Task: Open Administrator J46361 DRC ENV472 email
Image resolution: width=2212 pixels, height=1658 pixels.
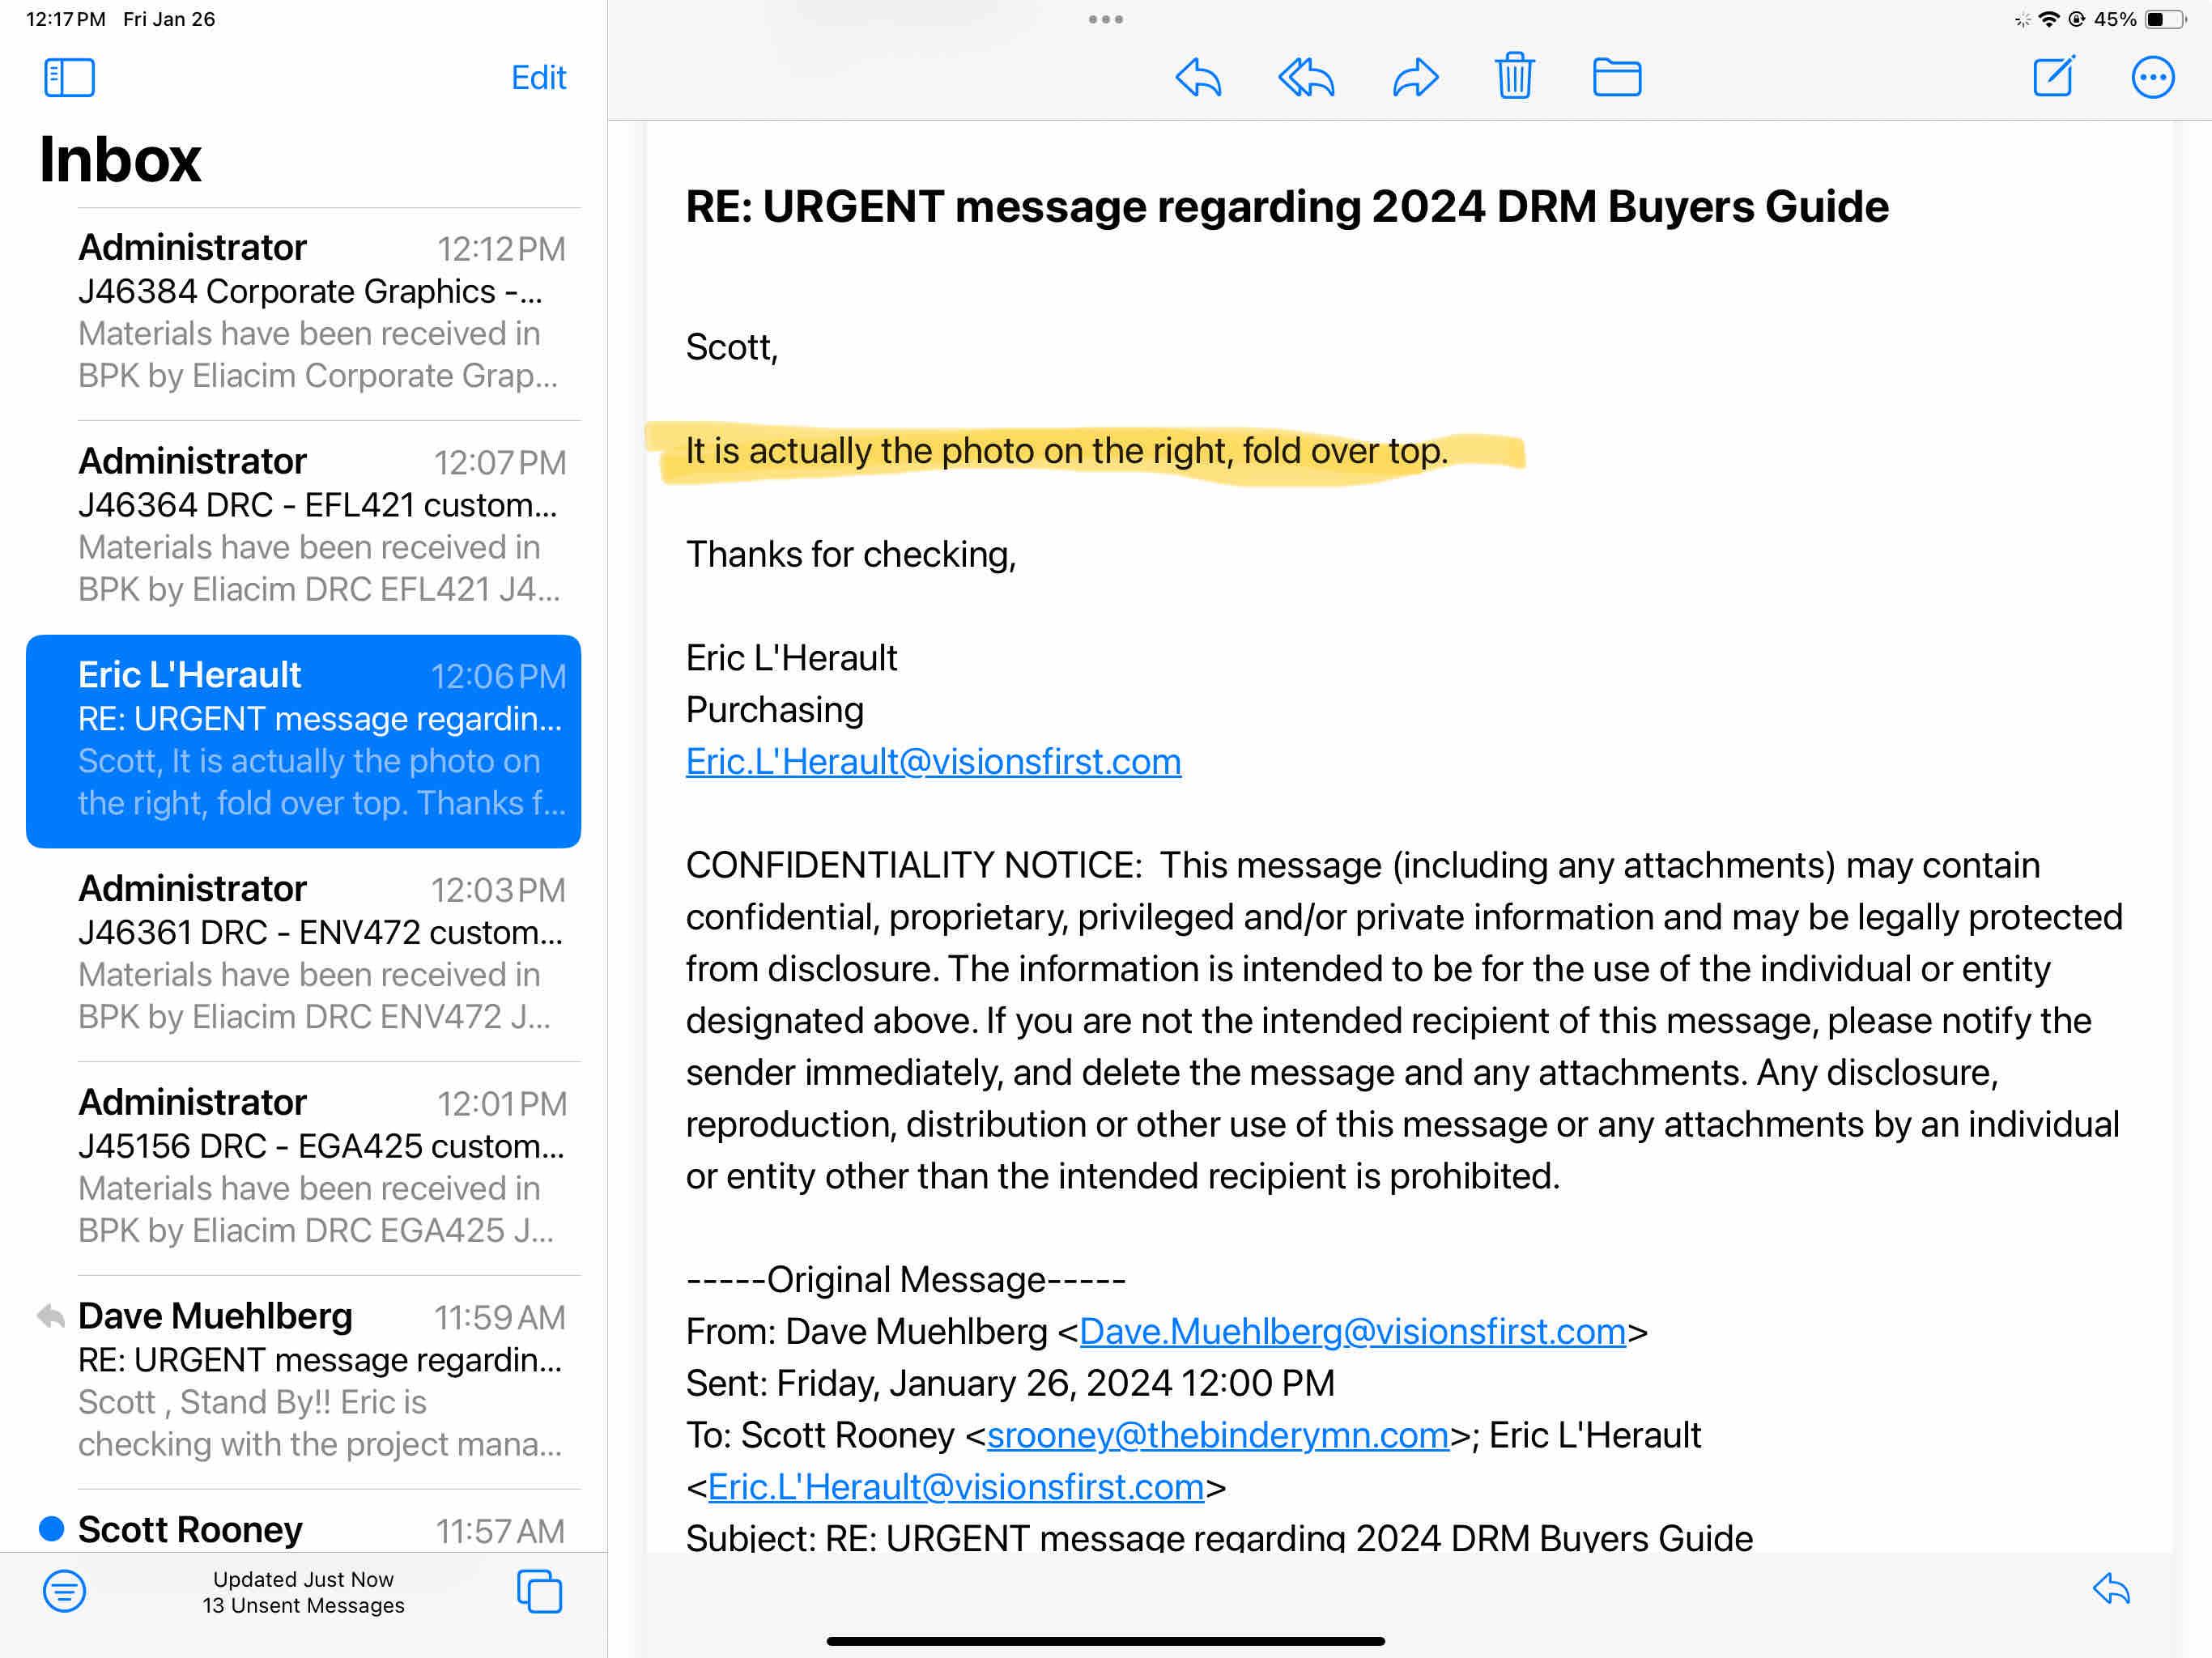Action: tap(320, 952)
